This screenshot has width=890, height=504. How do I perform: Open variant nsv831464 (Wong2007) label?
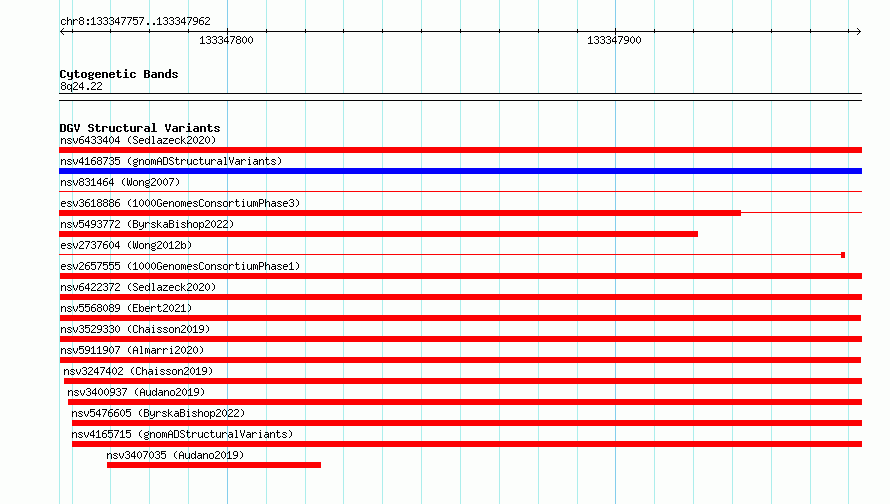(x=120, y=182)
